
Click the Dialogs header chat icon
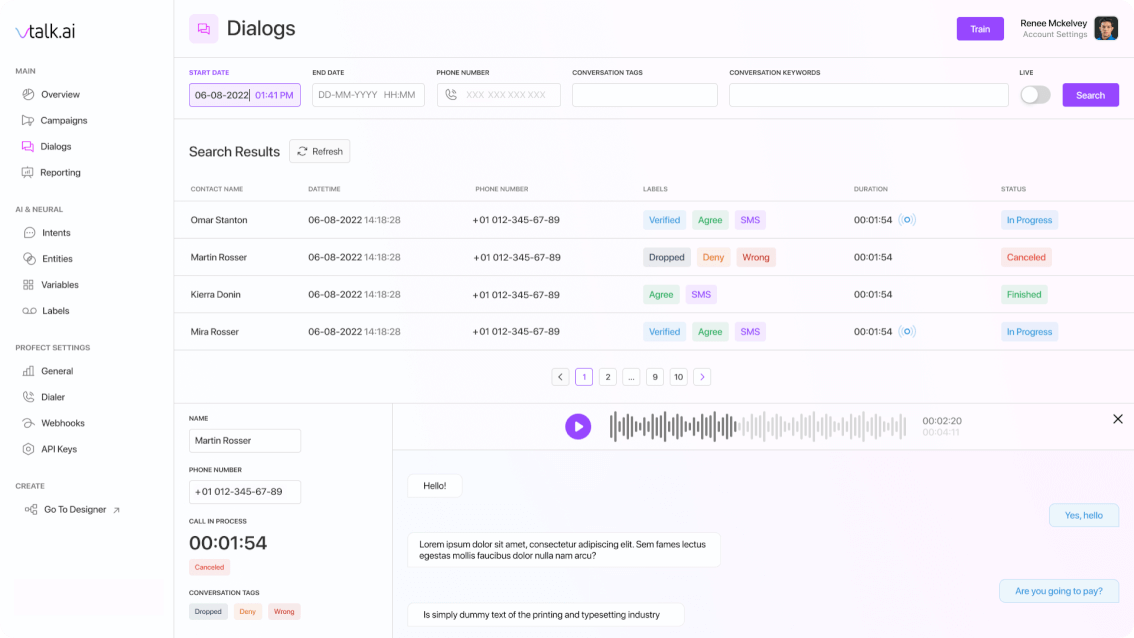point(203,29)
